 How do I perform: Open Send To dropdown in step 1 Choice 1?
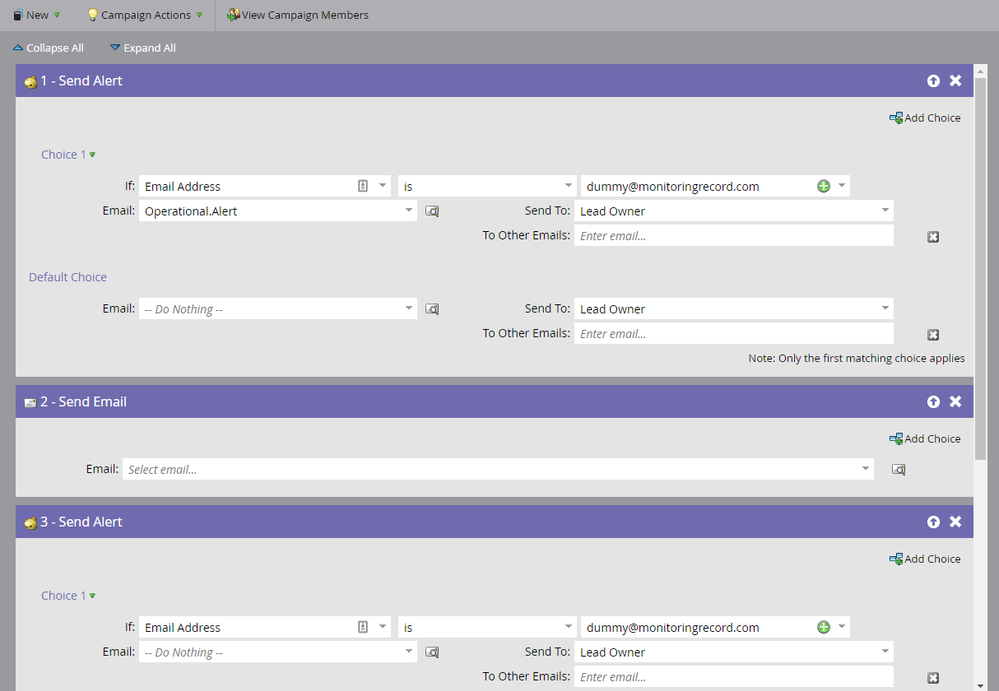click(x=885, y=210)
